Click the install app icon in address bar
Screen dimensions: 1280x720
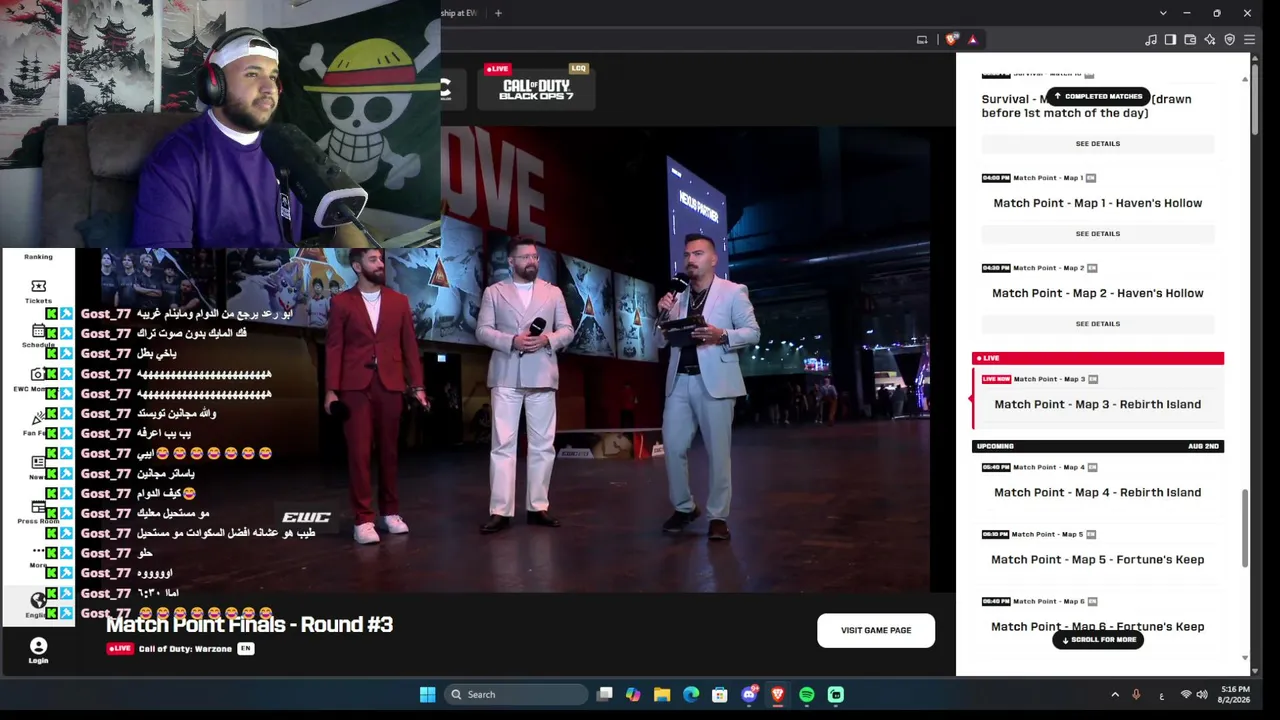(x=922, y=40)
